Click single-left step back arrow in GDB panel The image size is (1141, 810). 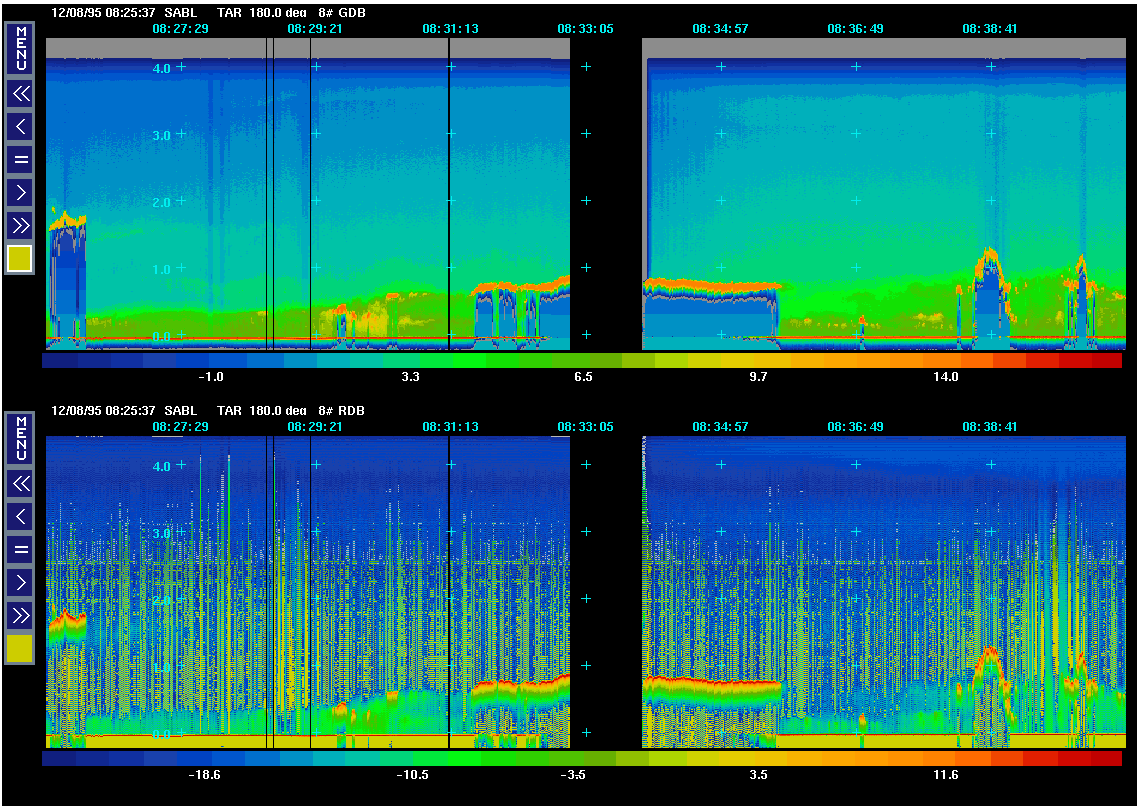coord(20,126)
